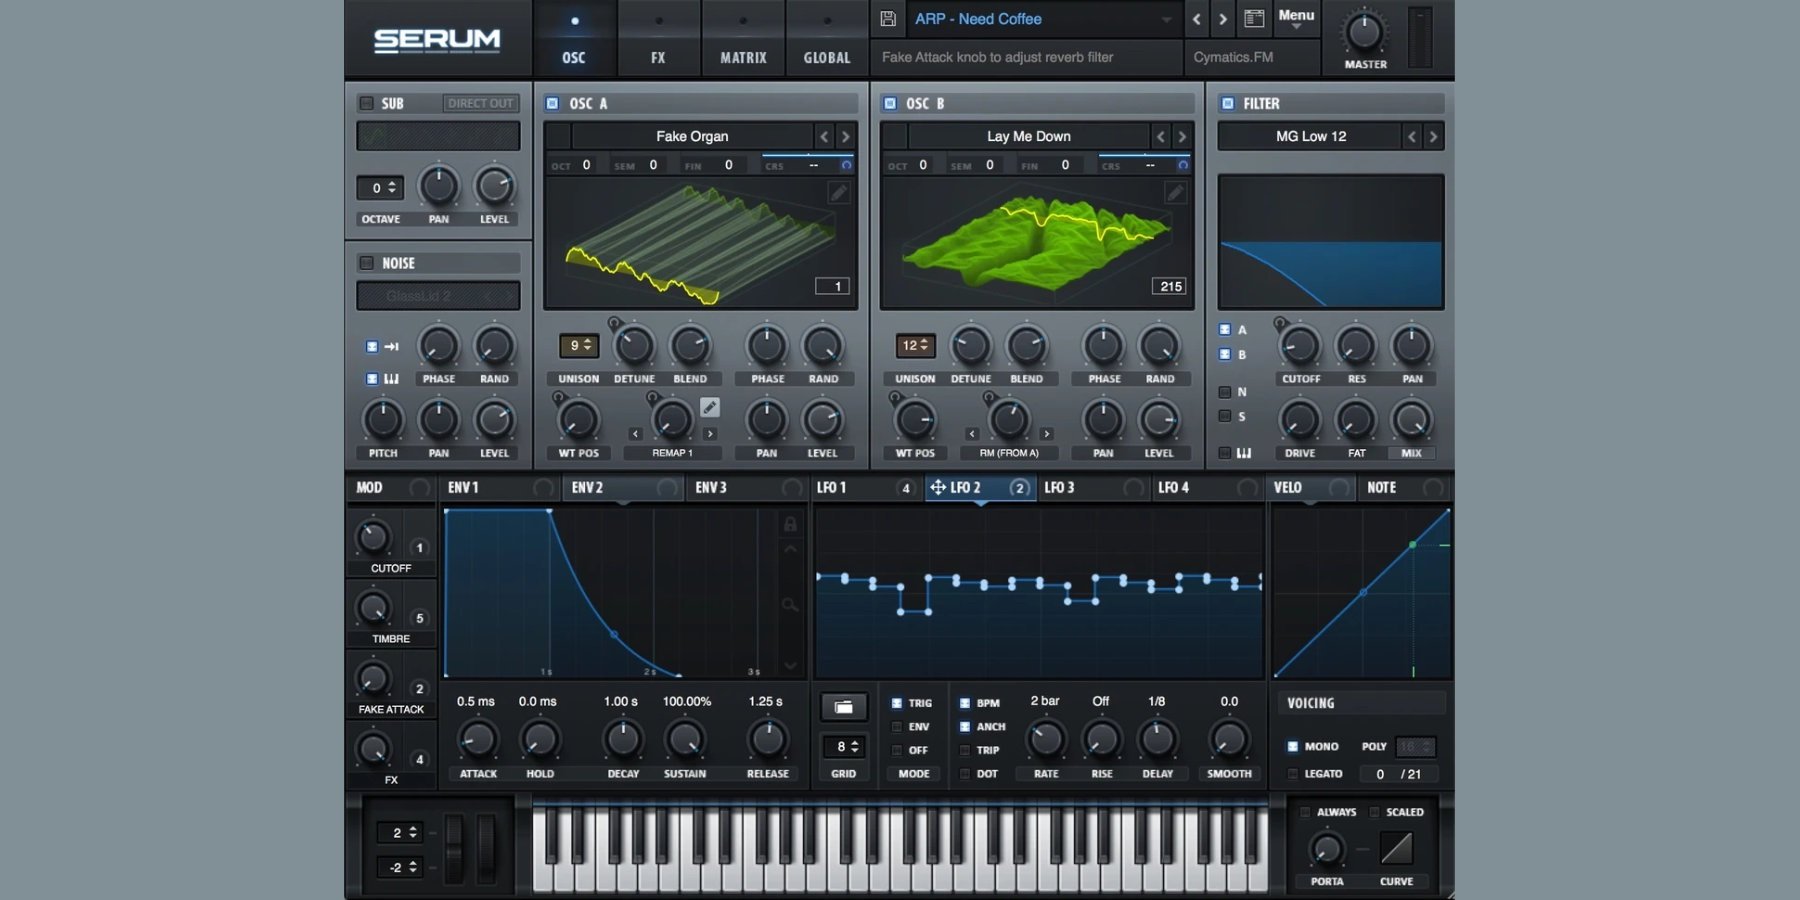Select the ENV 2 tab
Image resolution: width=1800 pixels, height=900 pixels.
(x=622, y=487)
